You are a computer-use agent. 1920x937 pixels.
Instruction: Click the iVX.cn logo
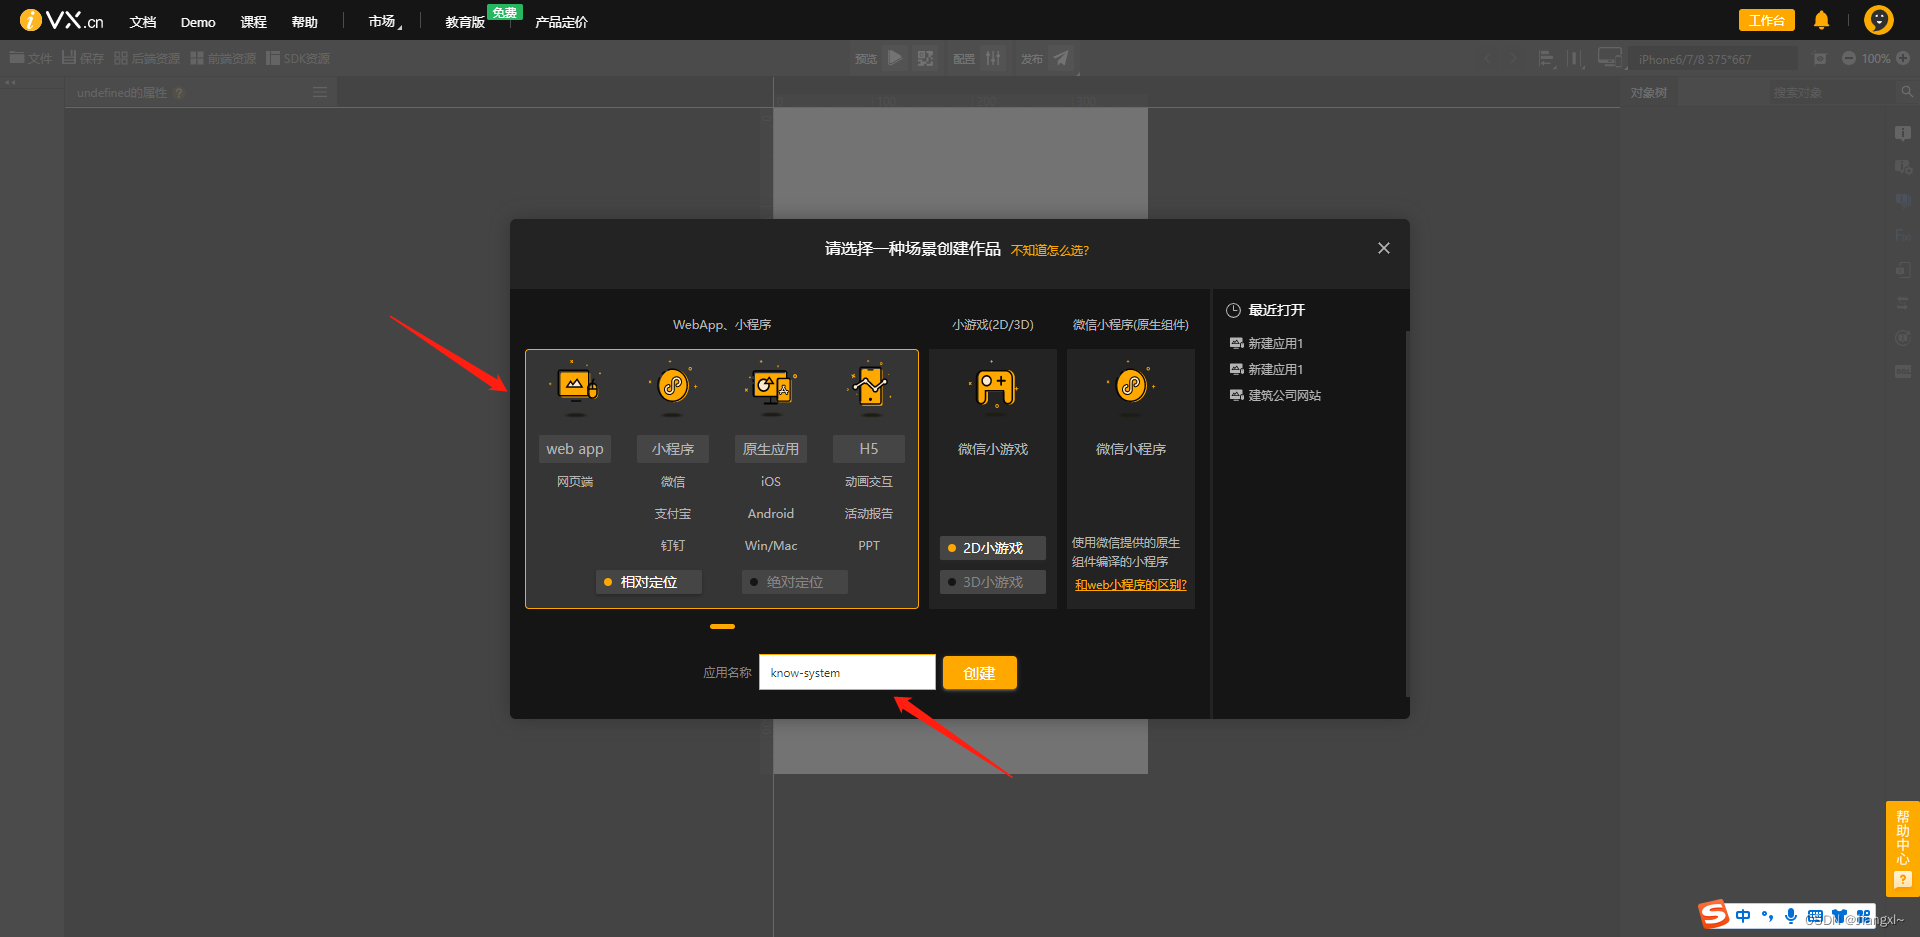point(62,20)
